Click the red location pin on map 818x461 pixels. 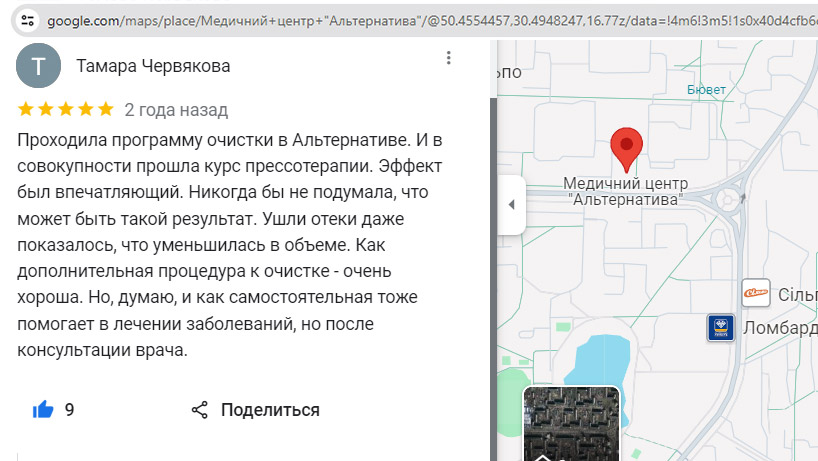[x=626, y=149]
